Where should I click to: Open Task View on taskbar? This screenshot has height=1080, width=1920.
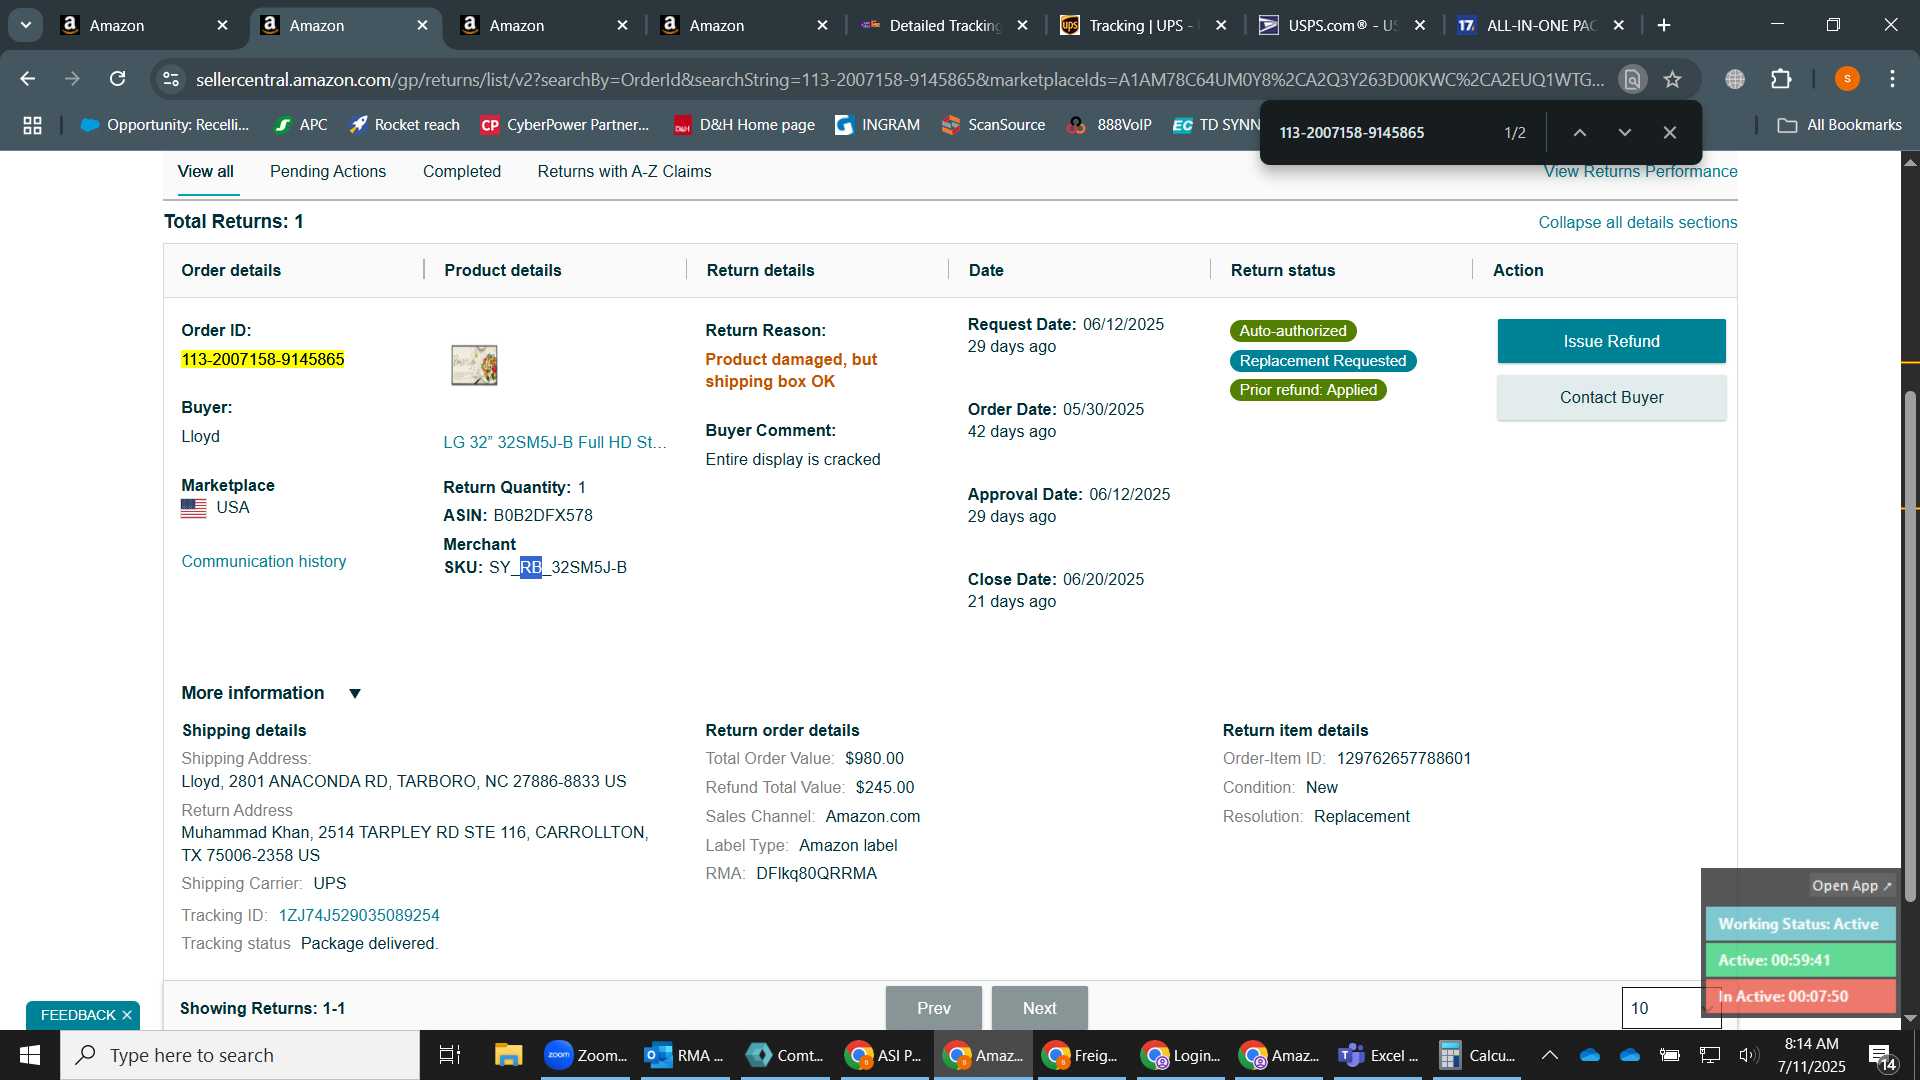point(450,1055)
